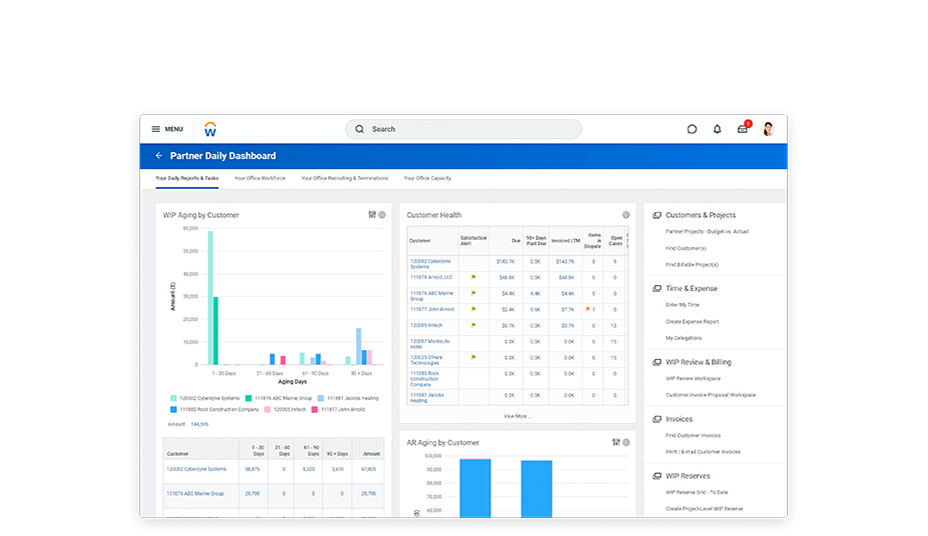Switch to Your Office Workforce tab
The image size is (928, 536).
coord(260,178)
